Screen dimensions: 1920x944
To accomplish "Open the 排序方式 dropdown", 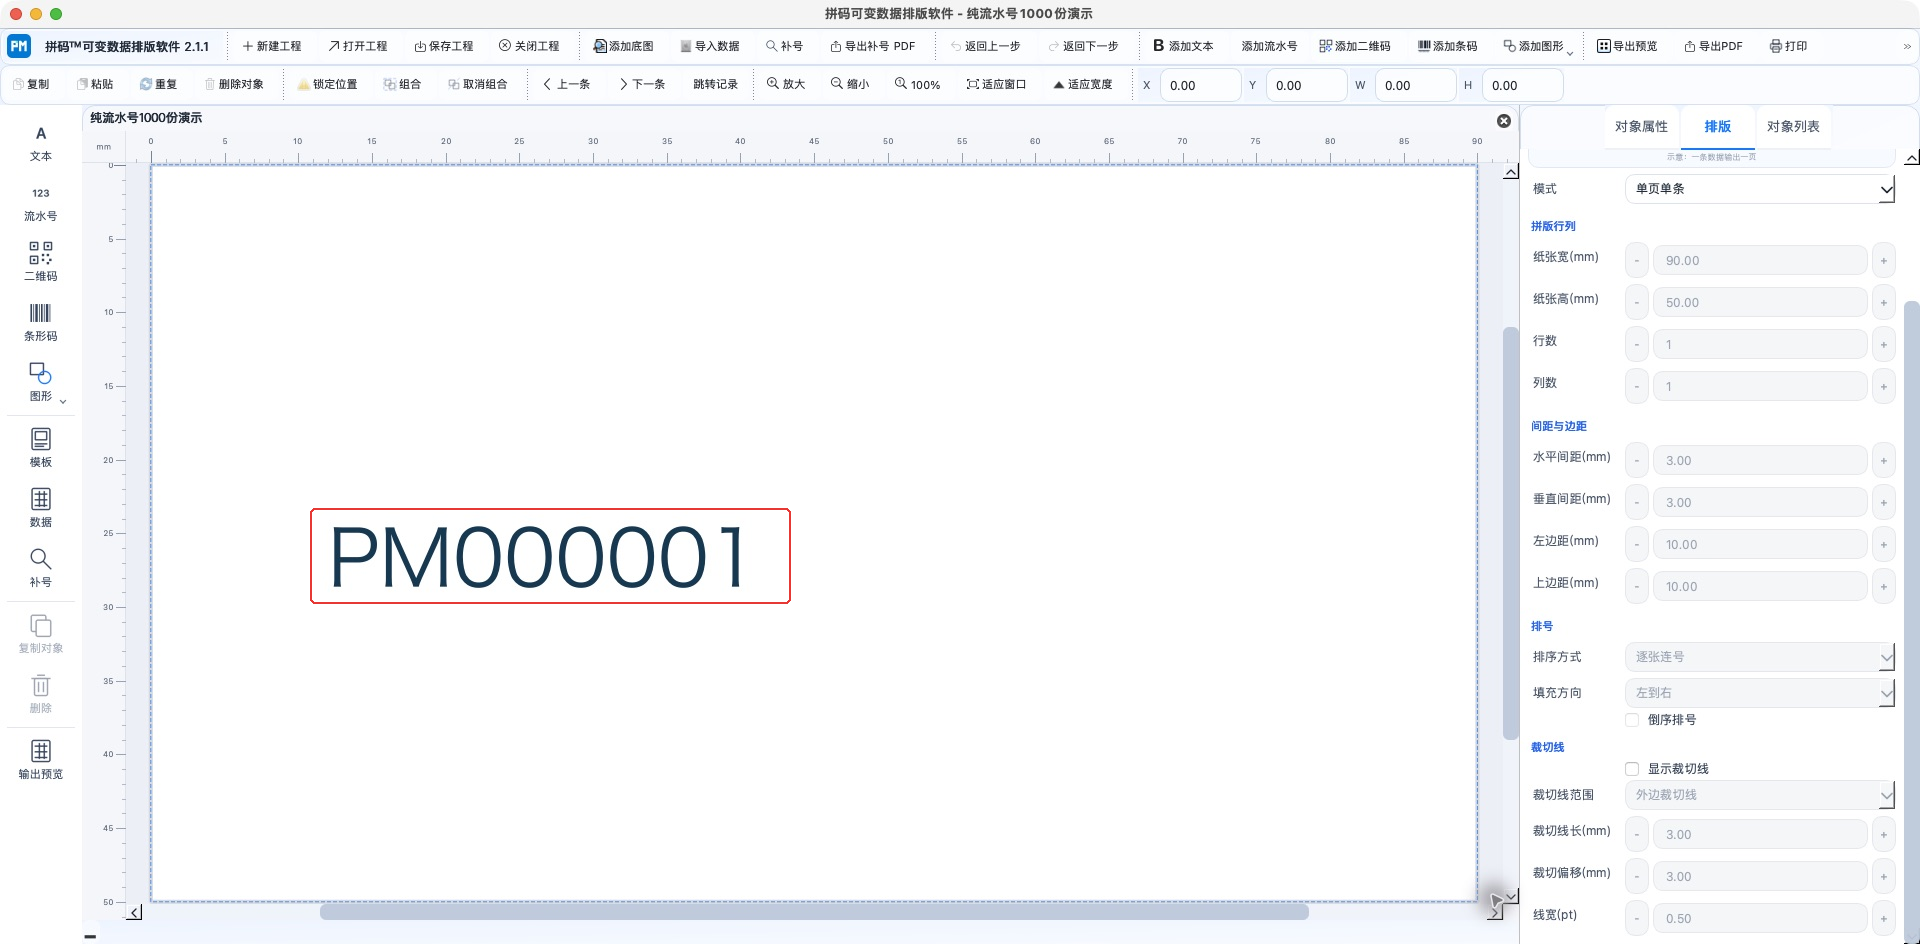I will tap(1760, 657).
